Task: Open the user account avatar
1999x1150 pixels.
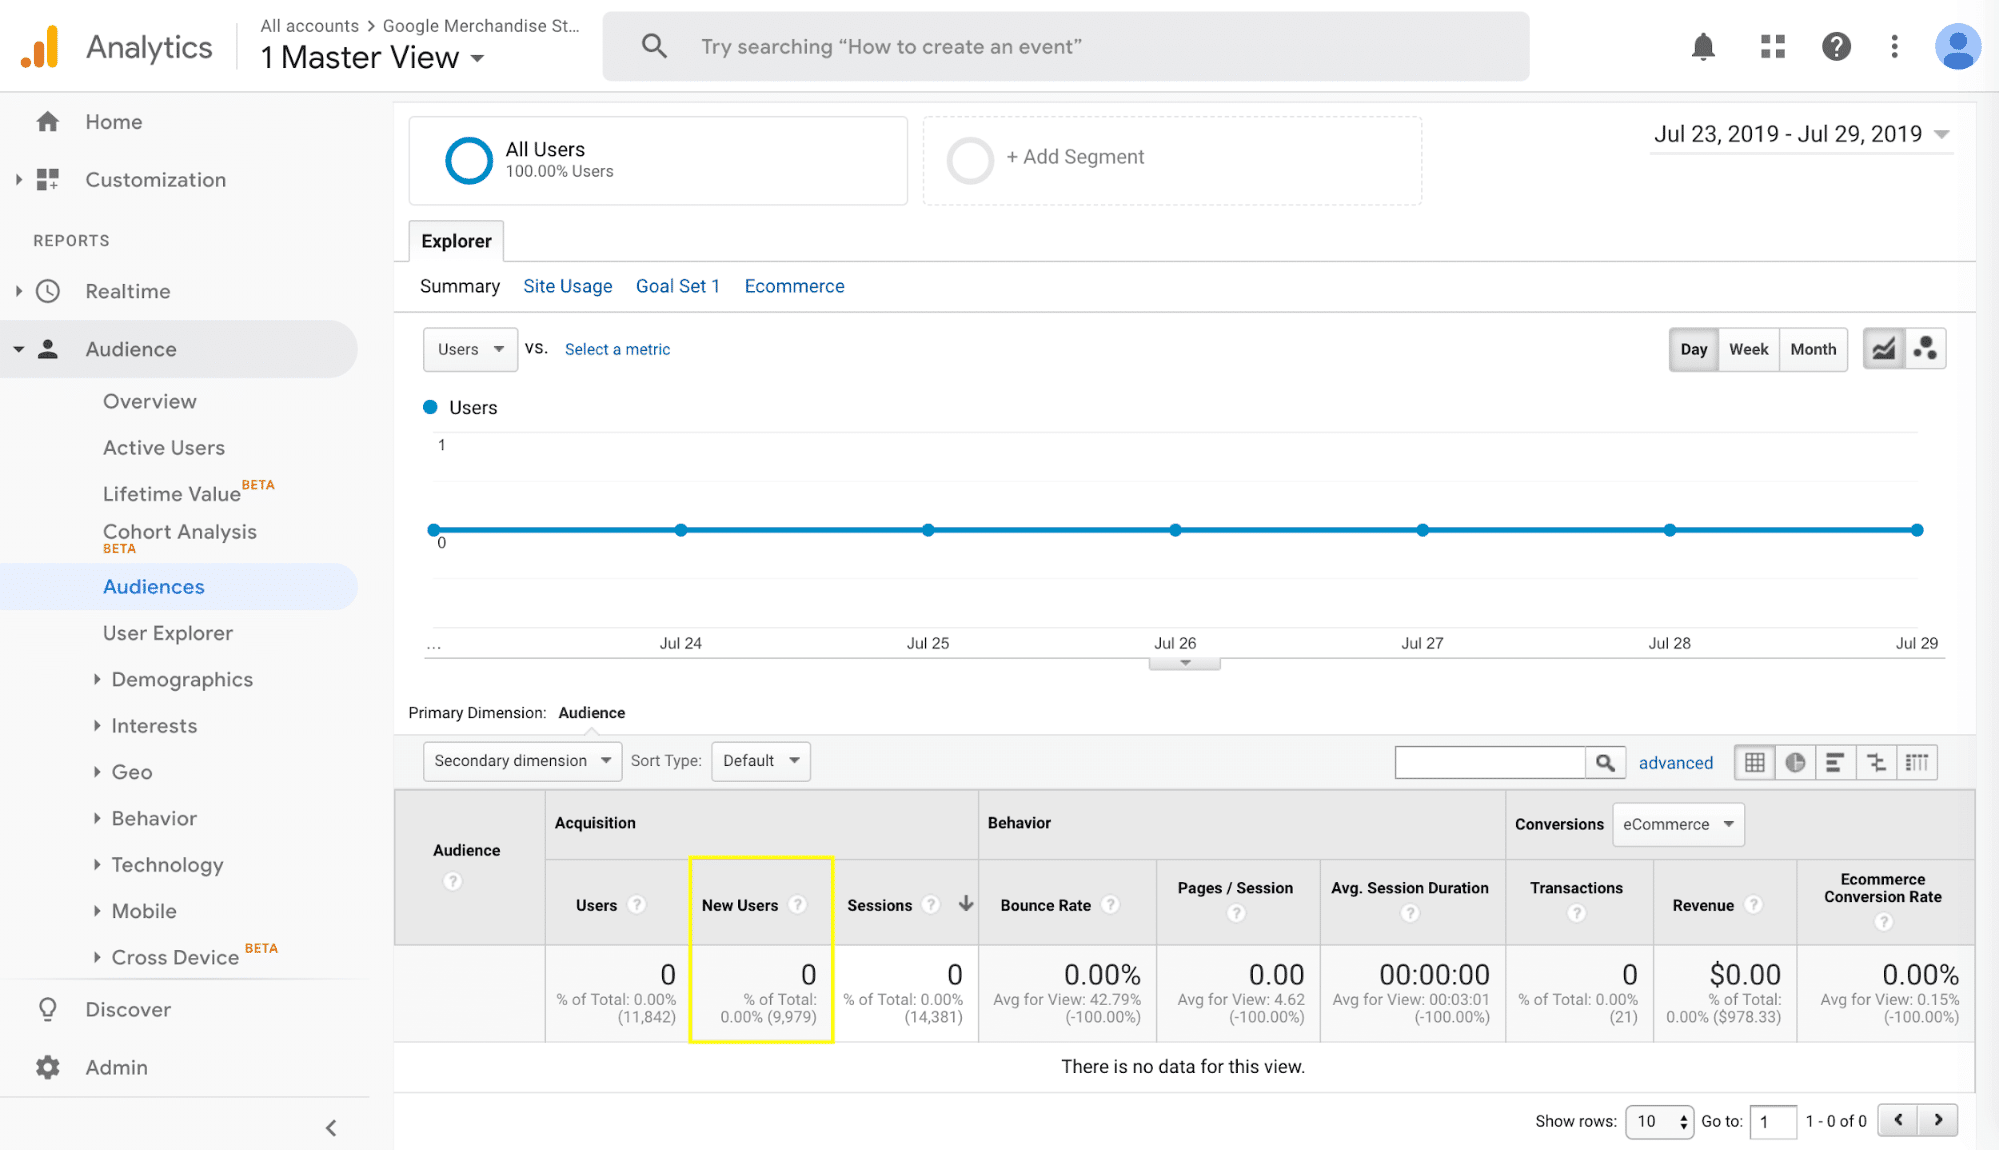Action: coord(1957,46)
